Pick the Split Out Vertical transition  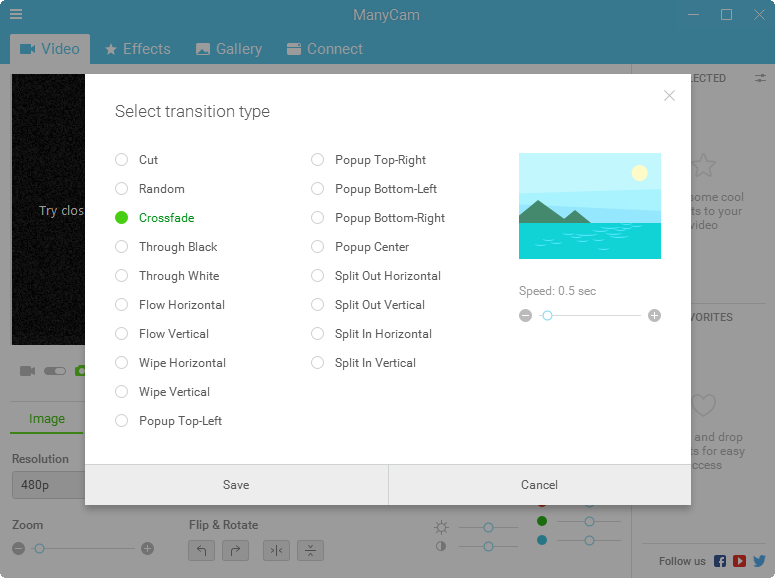(x=317, y=305)
